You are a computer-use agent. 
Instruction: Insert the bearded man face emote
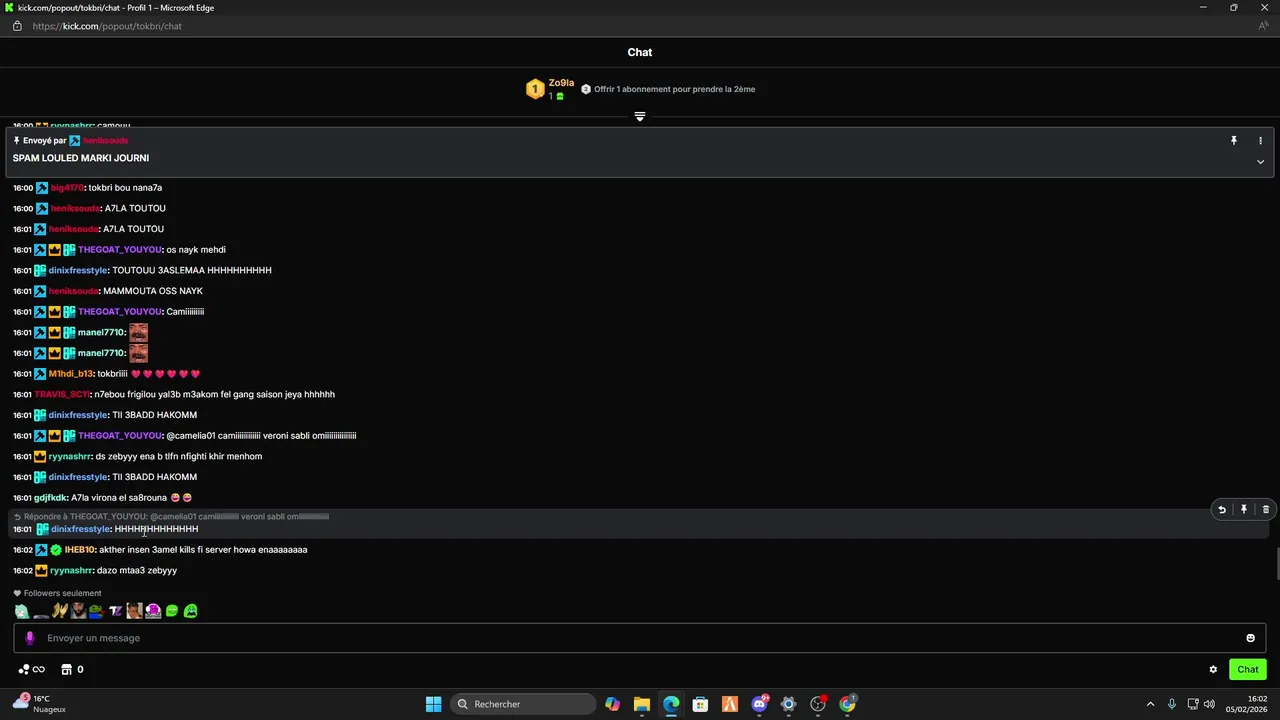pos(78,611)
